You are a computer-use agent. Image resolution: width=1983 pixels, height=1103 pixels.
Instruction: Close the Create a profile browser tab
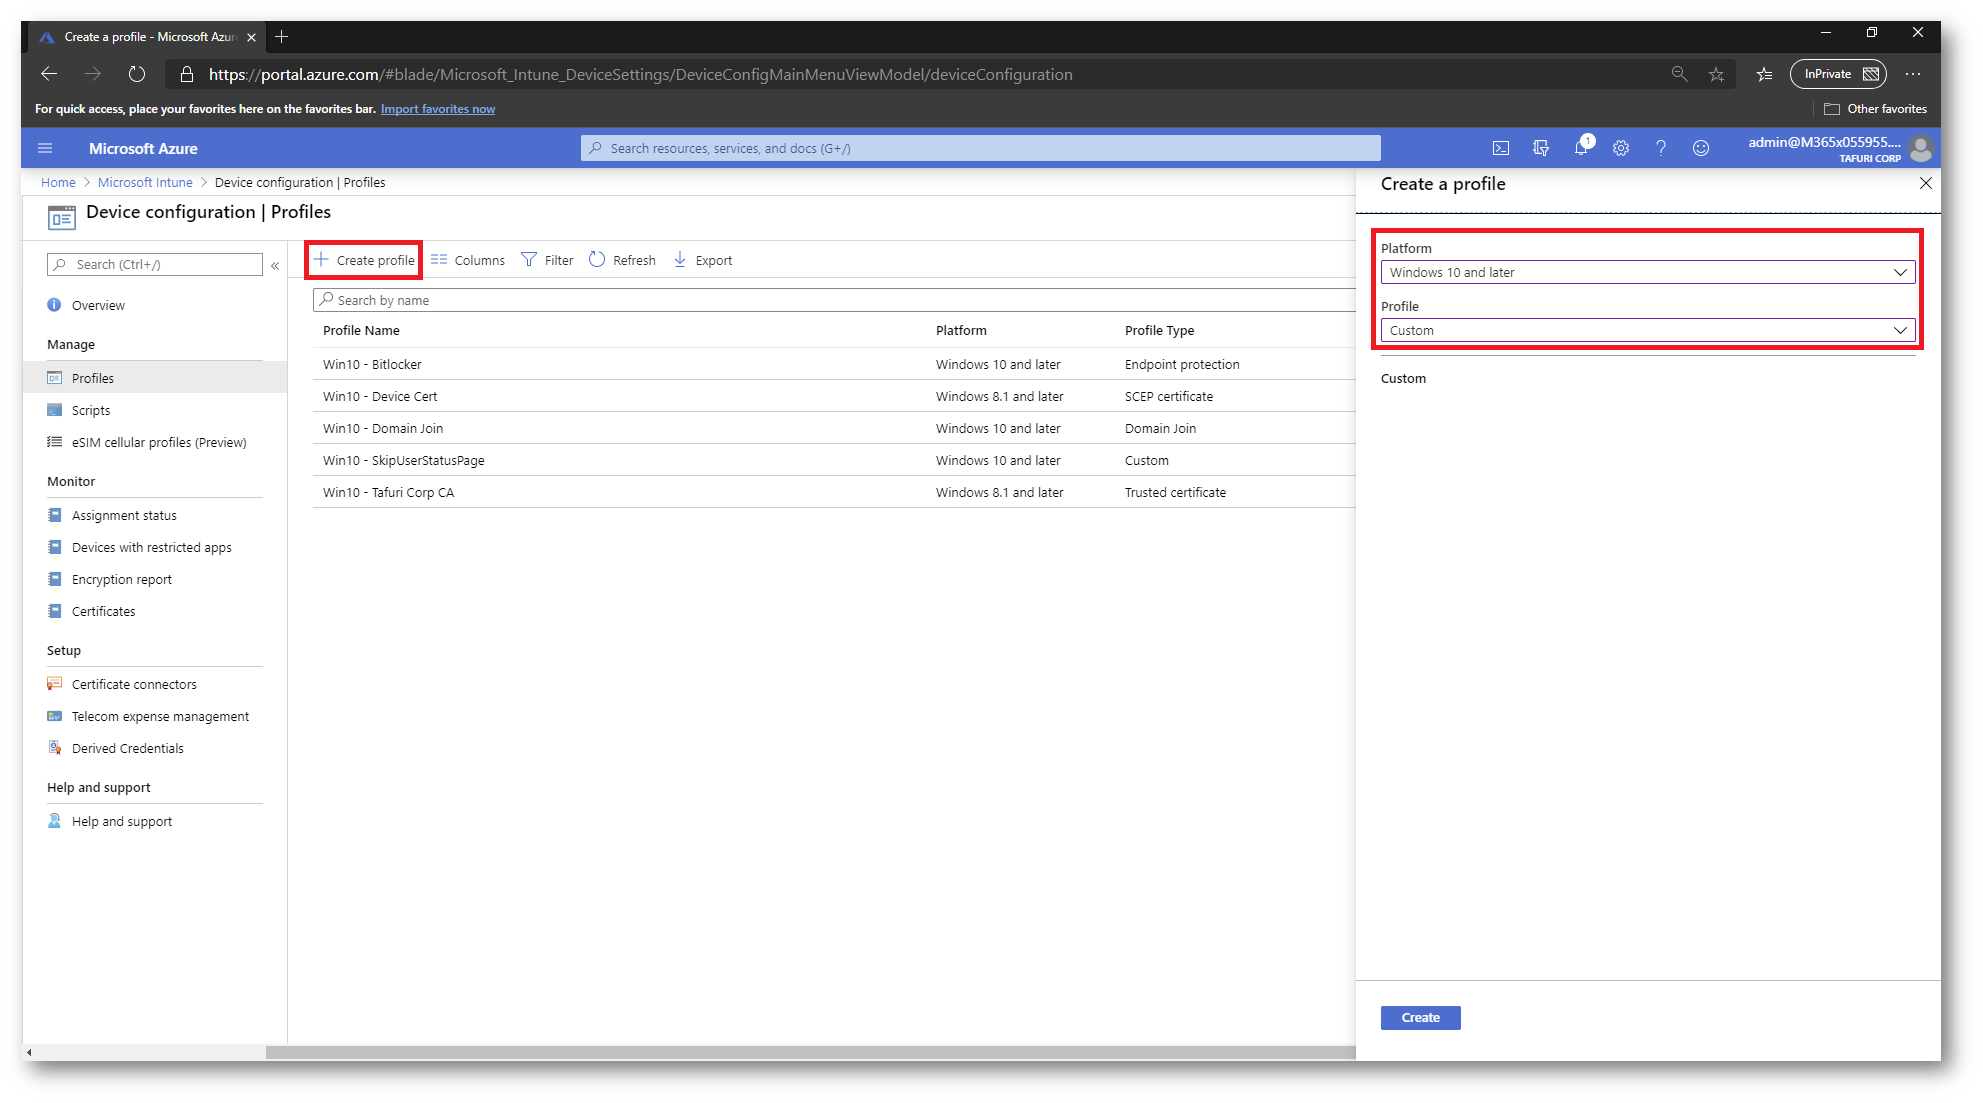point(252,37)
